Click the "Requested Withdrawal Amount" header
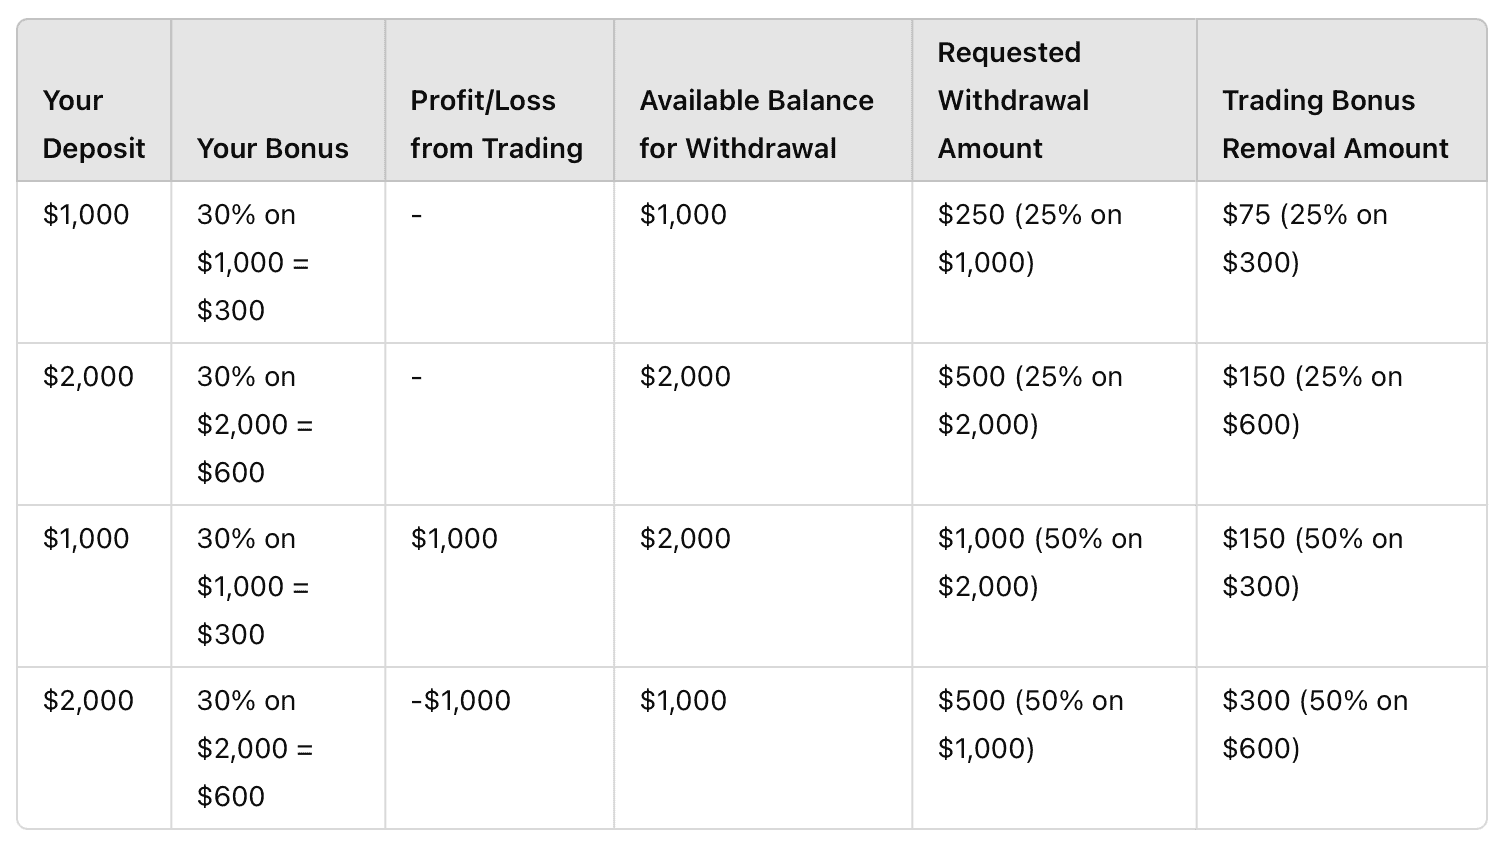Viewport: 1504px width, 844px height. pos(1013,100)
